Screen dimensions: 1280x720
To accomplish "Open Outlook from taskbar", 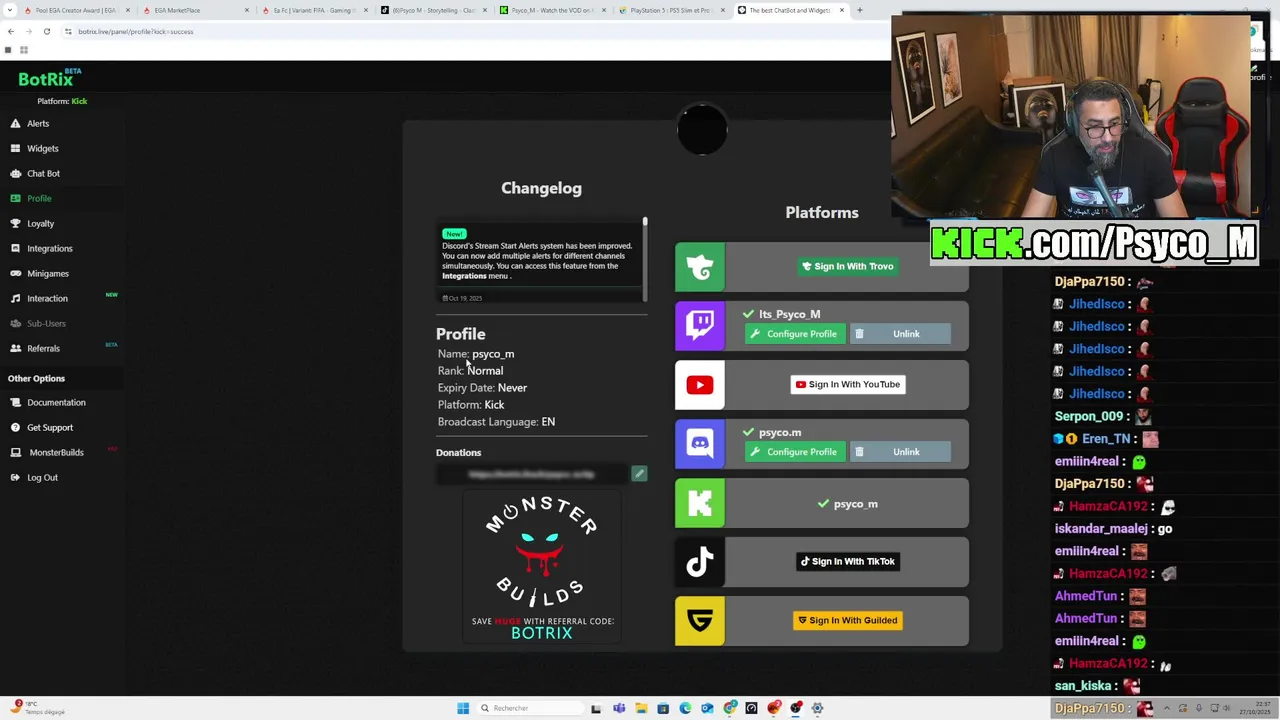I will click(707, 708).
